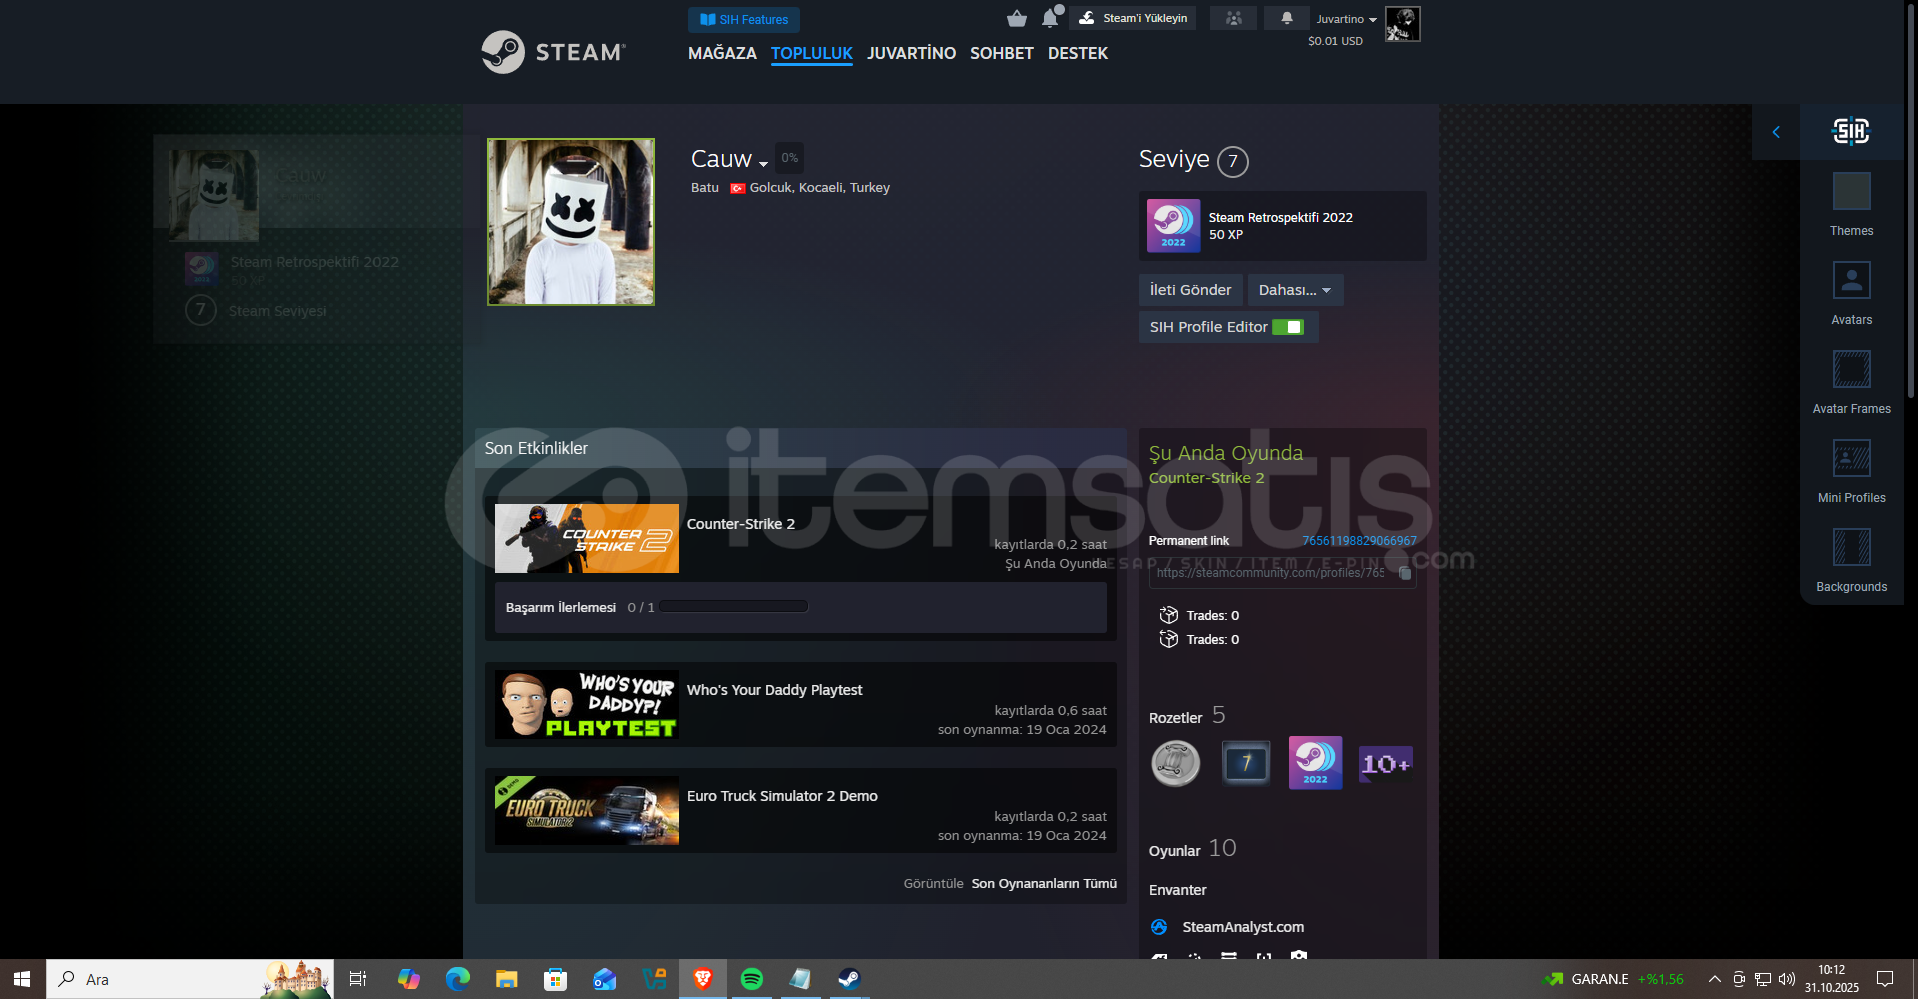This screenshot has height=999, width=1918.
Task: Open the Rozetler badges link
Action: (x=1175, y=718)
